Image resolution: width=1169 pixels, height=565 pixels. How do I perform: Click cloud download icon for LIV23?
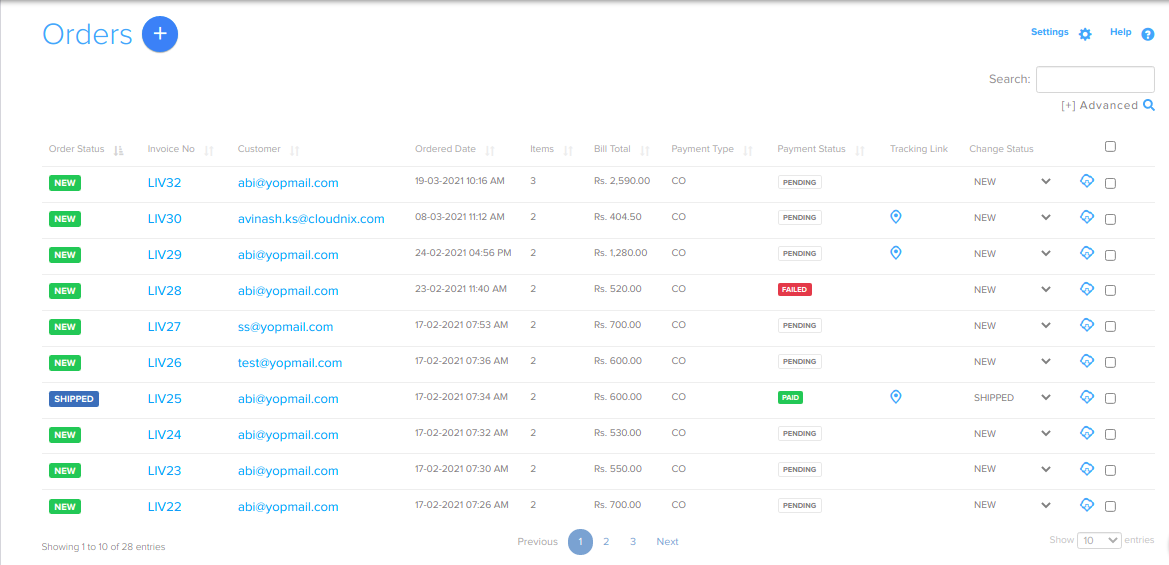click(x=1086, y=469)
